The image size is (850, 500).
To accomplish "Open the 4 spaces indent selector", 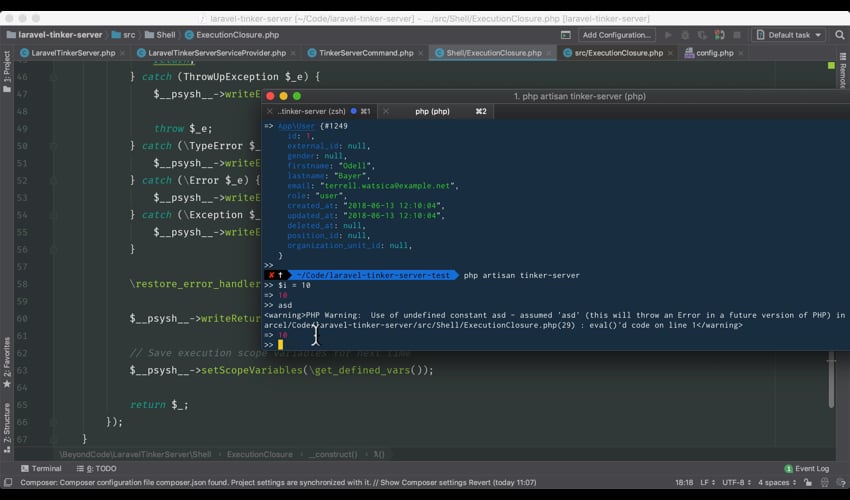I will [x=777, y=482].
